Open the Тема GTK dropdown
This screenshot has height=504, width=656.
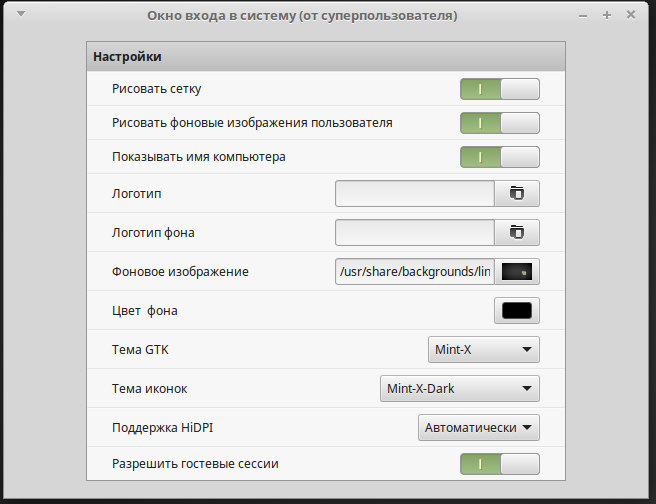[x=483, y=350]
